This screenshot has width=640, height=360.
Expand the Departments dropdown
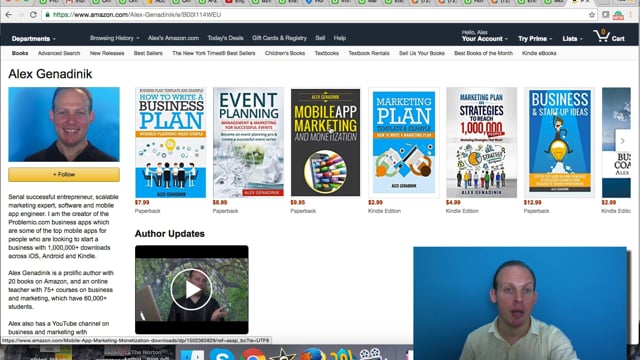coord(33,39)
